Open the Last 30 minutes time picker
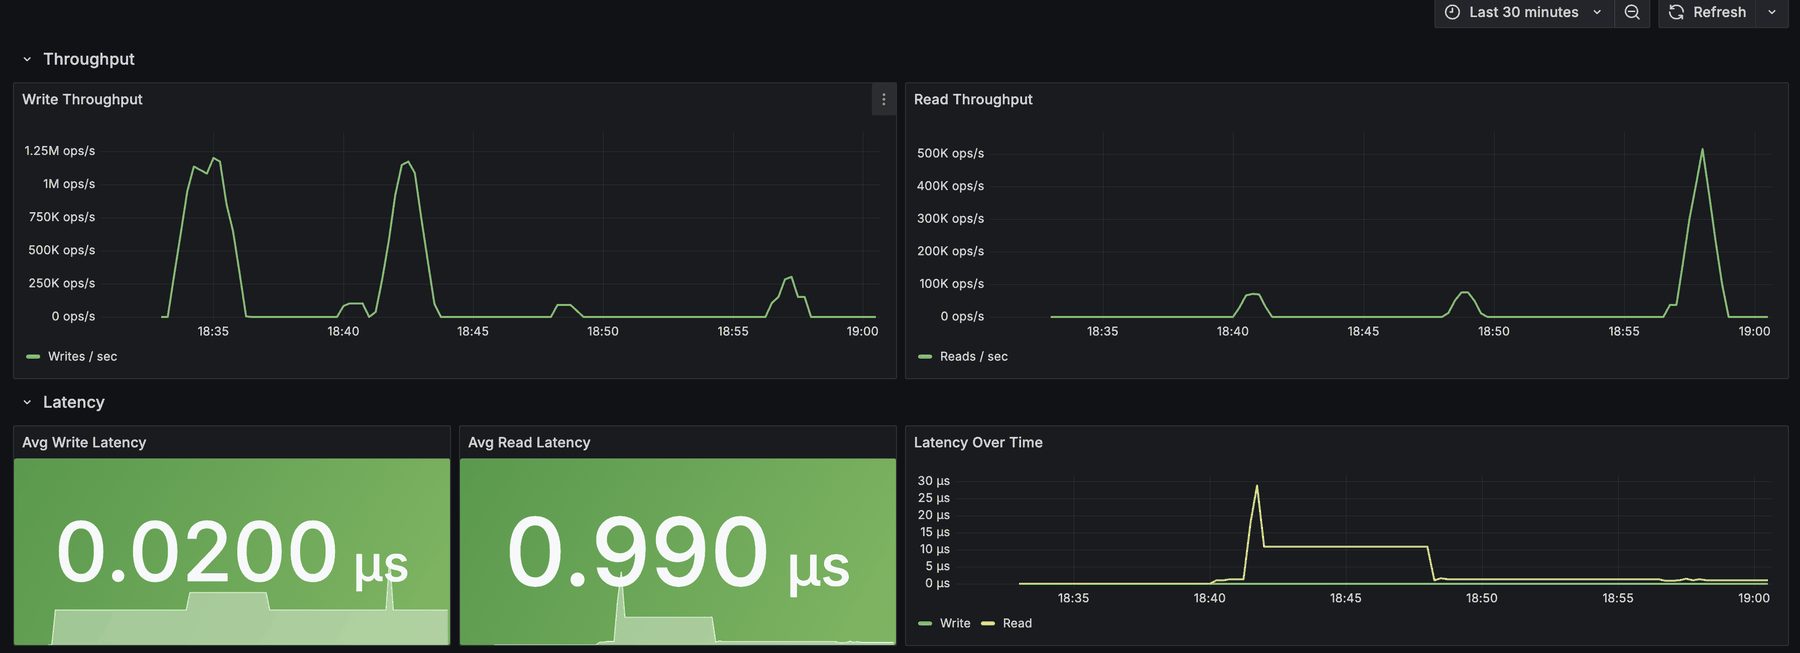This screenshot has width=1800, height=653. (x=1524, y=12)
